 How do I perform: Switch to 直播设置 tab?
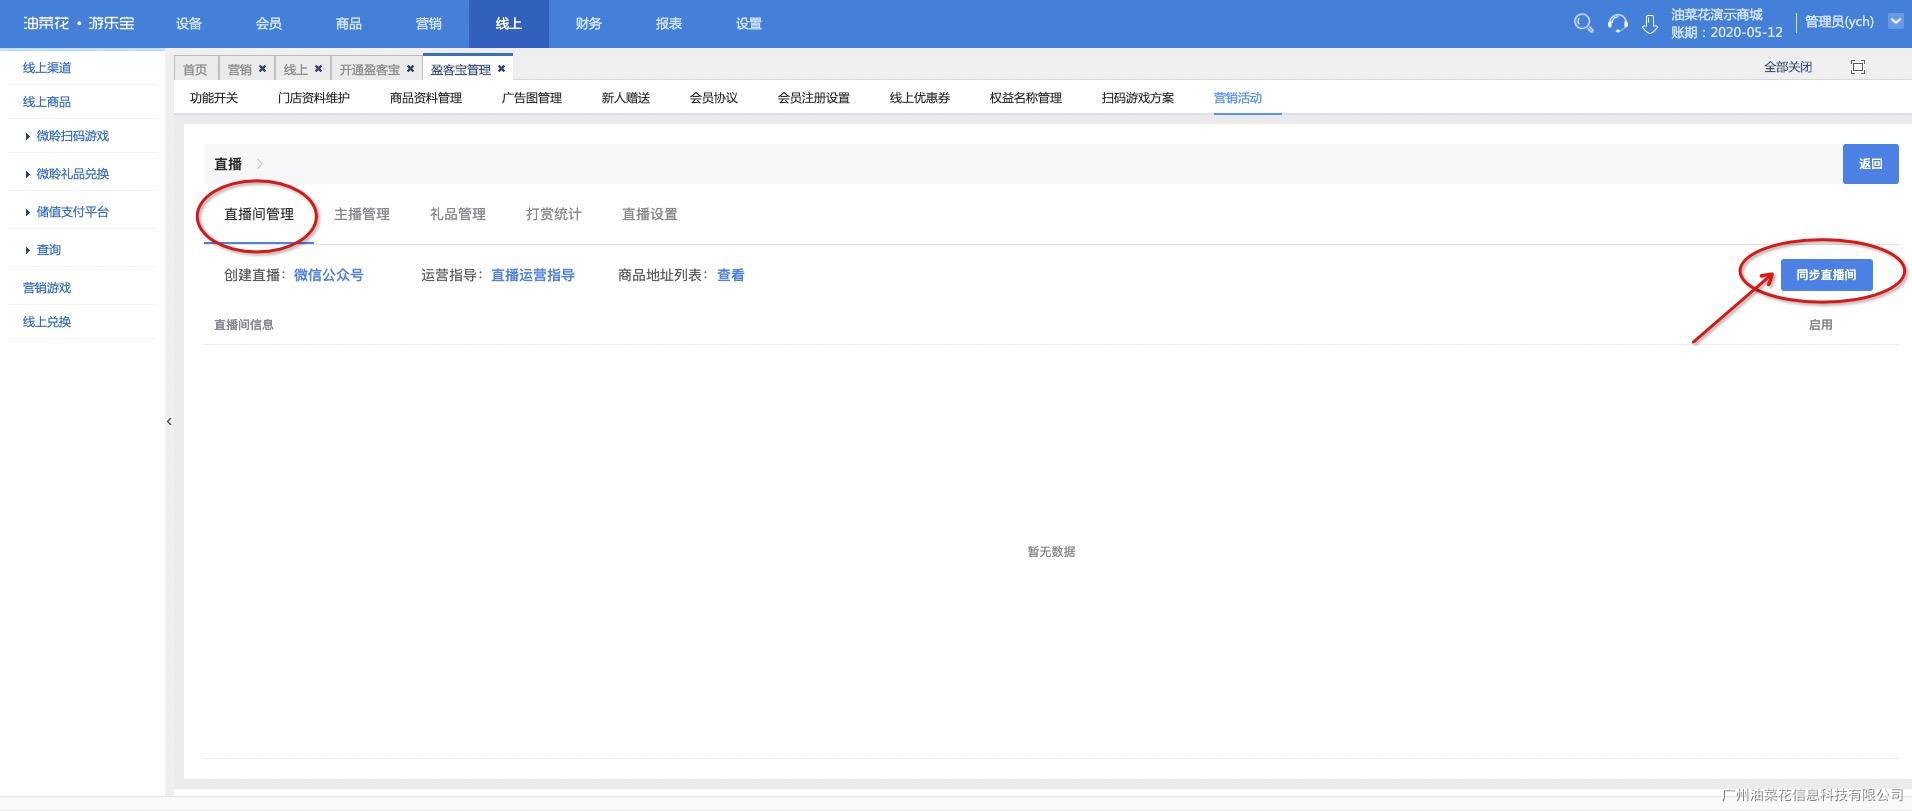[x=650, y=214]
